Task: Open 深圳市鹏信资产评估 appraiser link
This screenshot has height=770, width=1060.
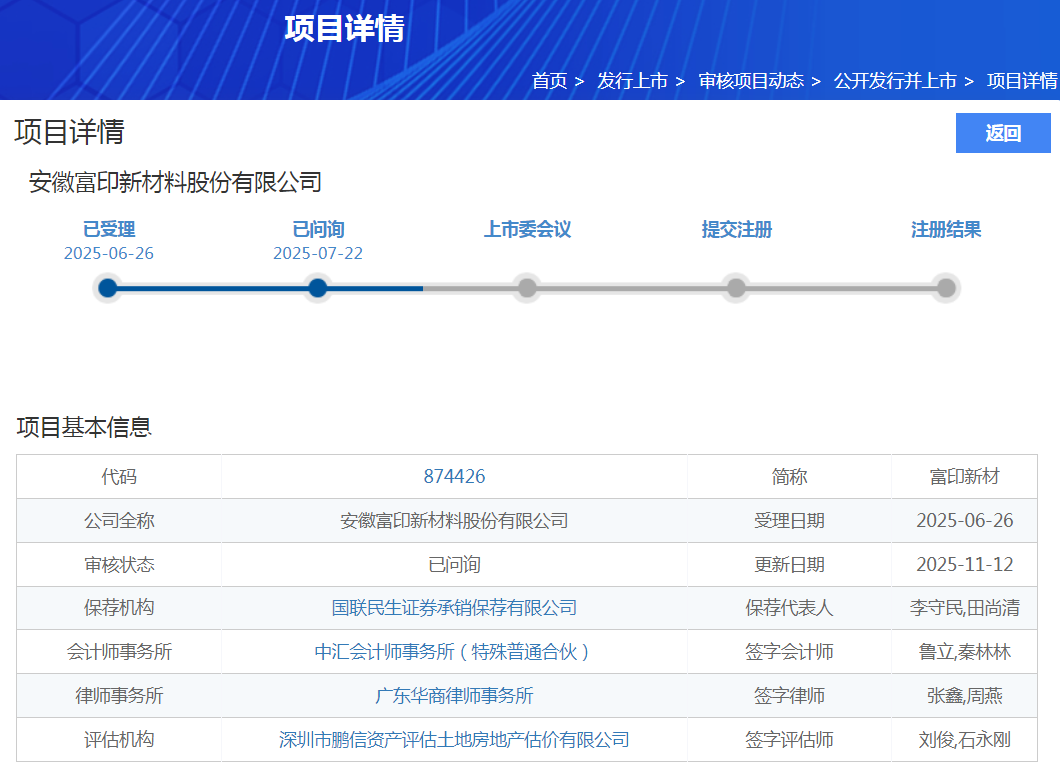Action: [454, 740]
